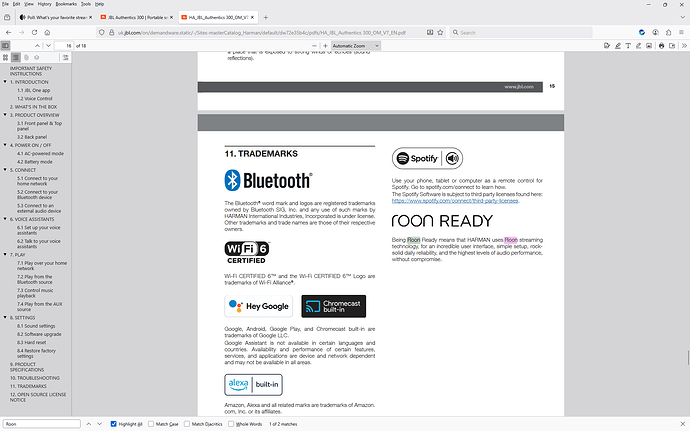Click the add signature tool icon
Image resolution: width=690 pixels, height=431 pixels.
(x=607, y=45)
